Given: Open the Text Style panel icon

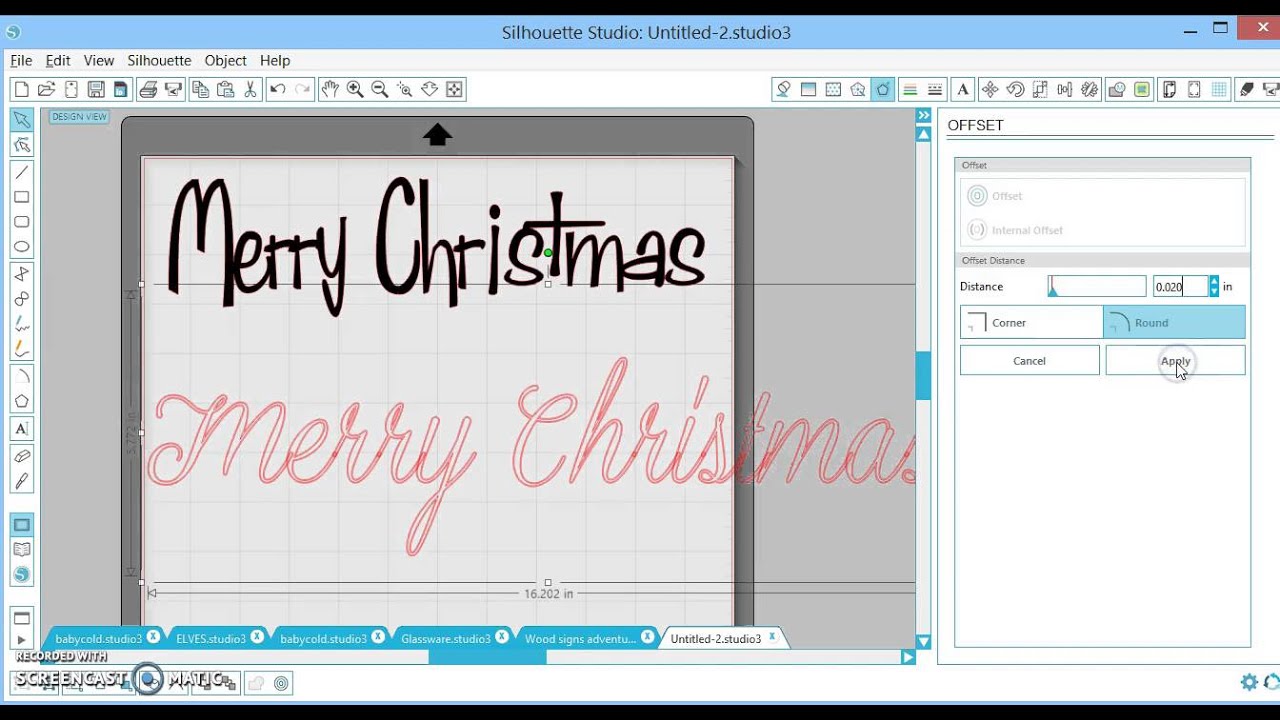Looking at the screenshot, I should pyautogui.click(x=963, y=89).
